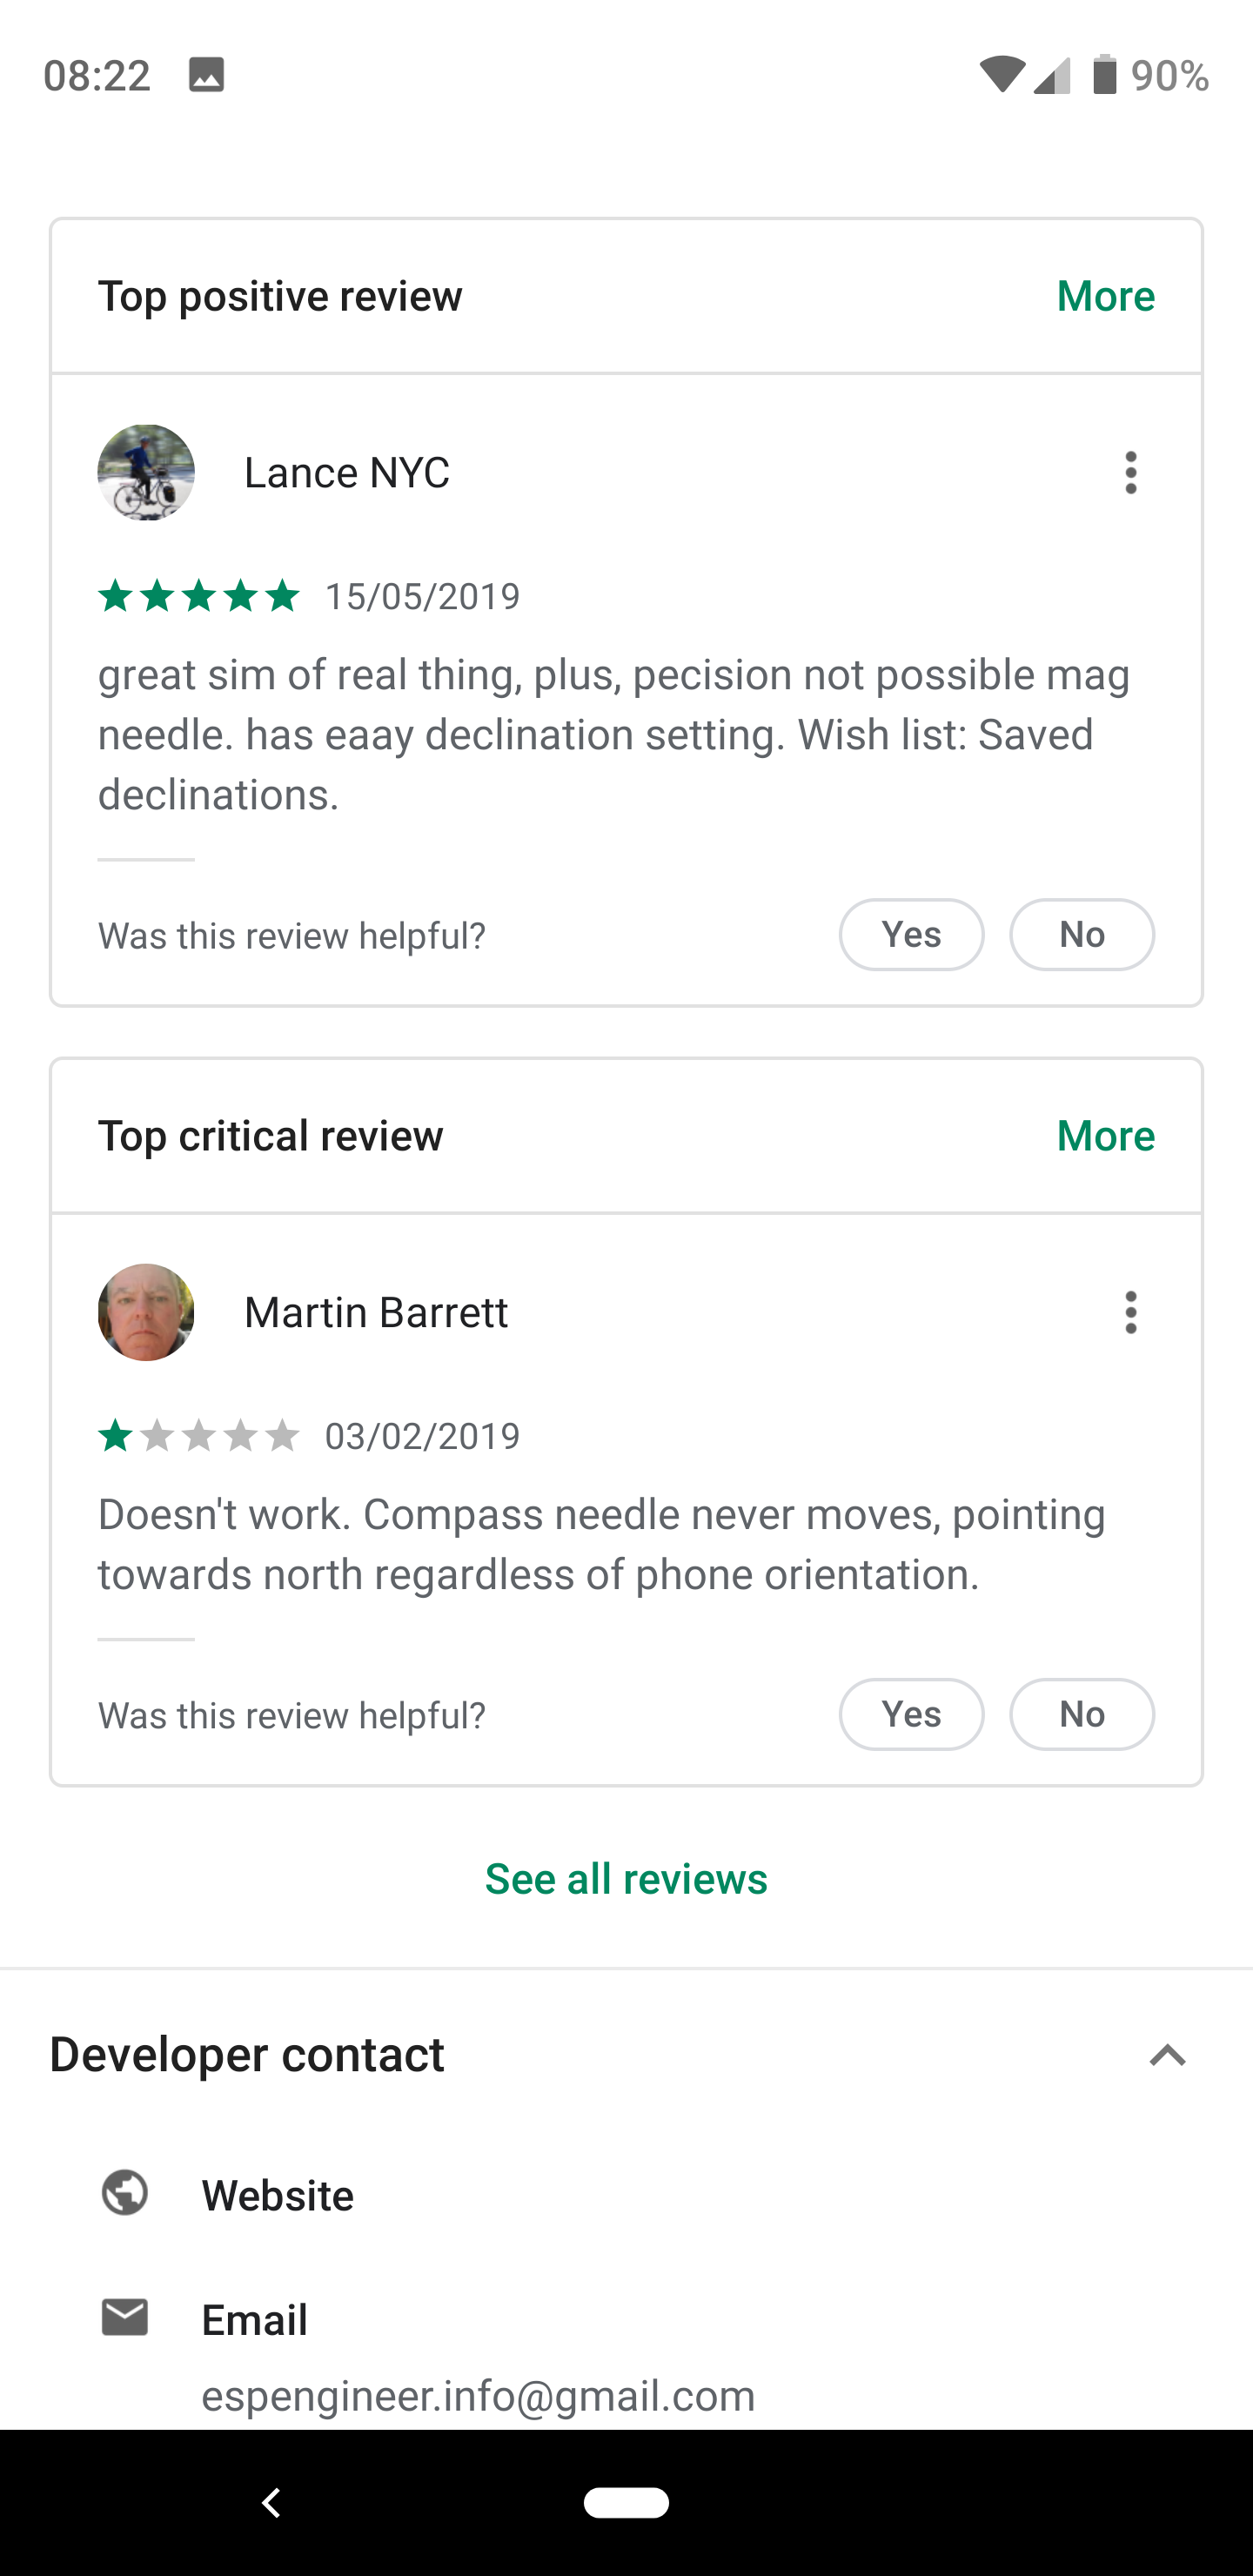Tap the Email envelope icon
This screenshot has height=2576, width=1253.
pyautogui.click(x=125, y=2317)
